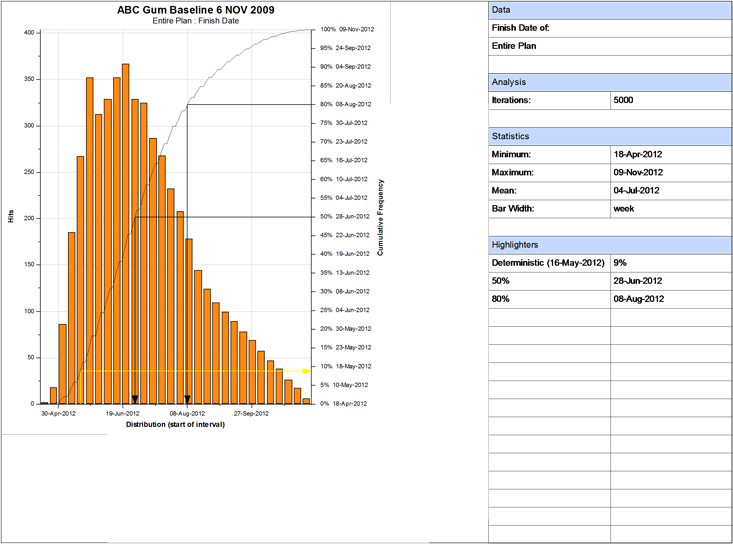Screen dimensions: 733x544
Task: Select the Cumulative Frequency axis label
Action: point(380,217)
